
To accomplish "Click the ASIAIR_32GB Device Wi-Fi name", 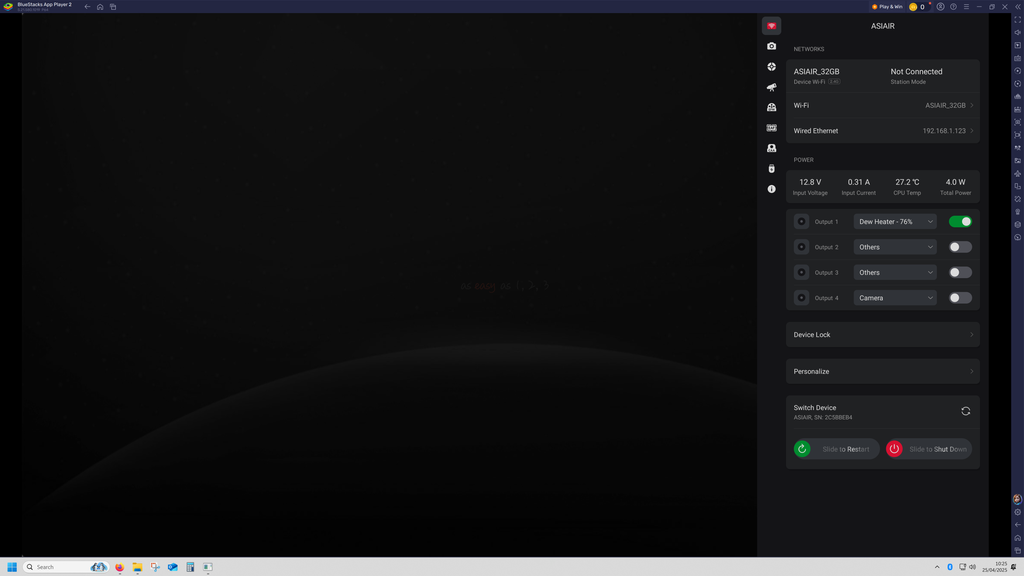I will (816, 72).
